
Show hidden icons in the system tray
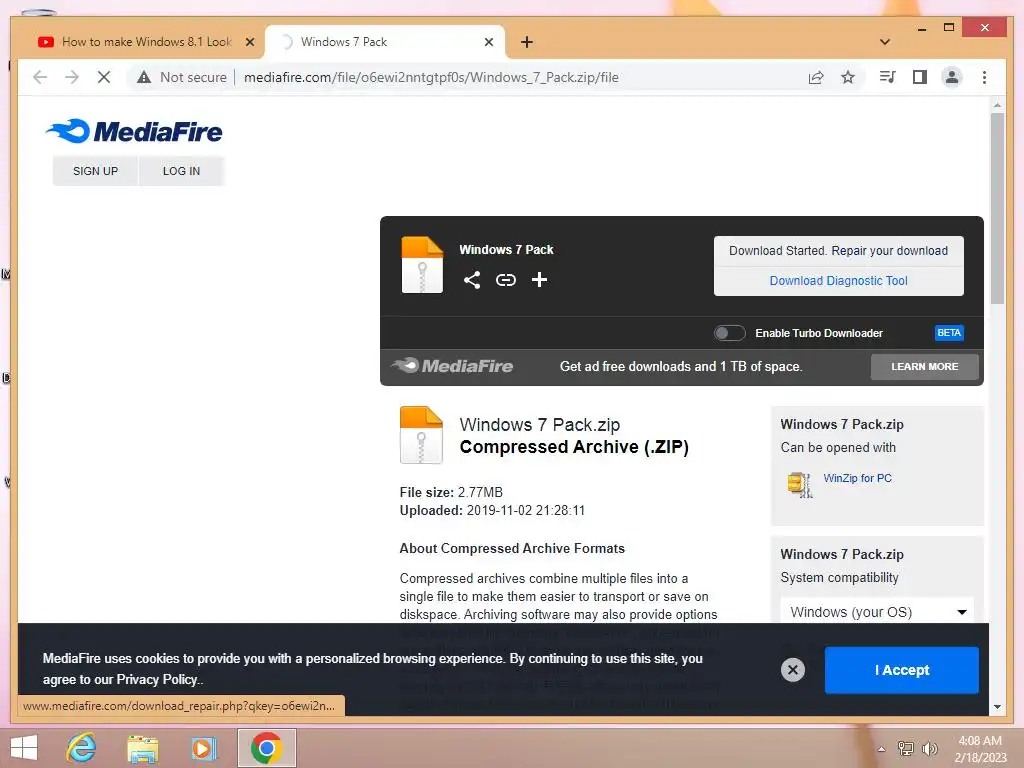881,749
